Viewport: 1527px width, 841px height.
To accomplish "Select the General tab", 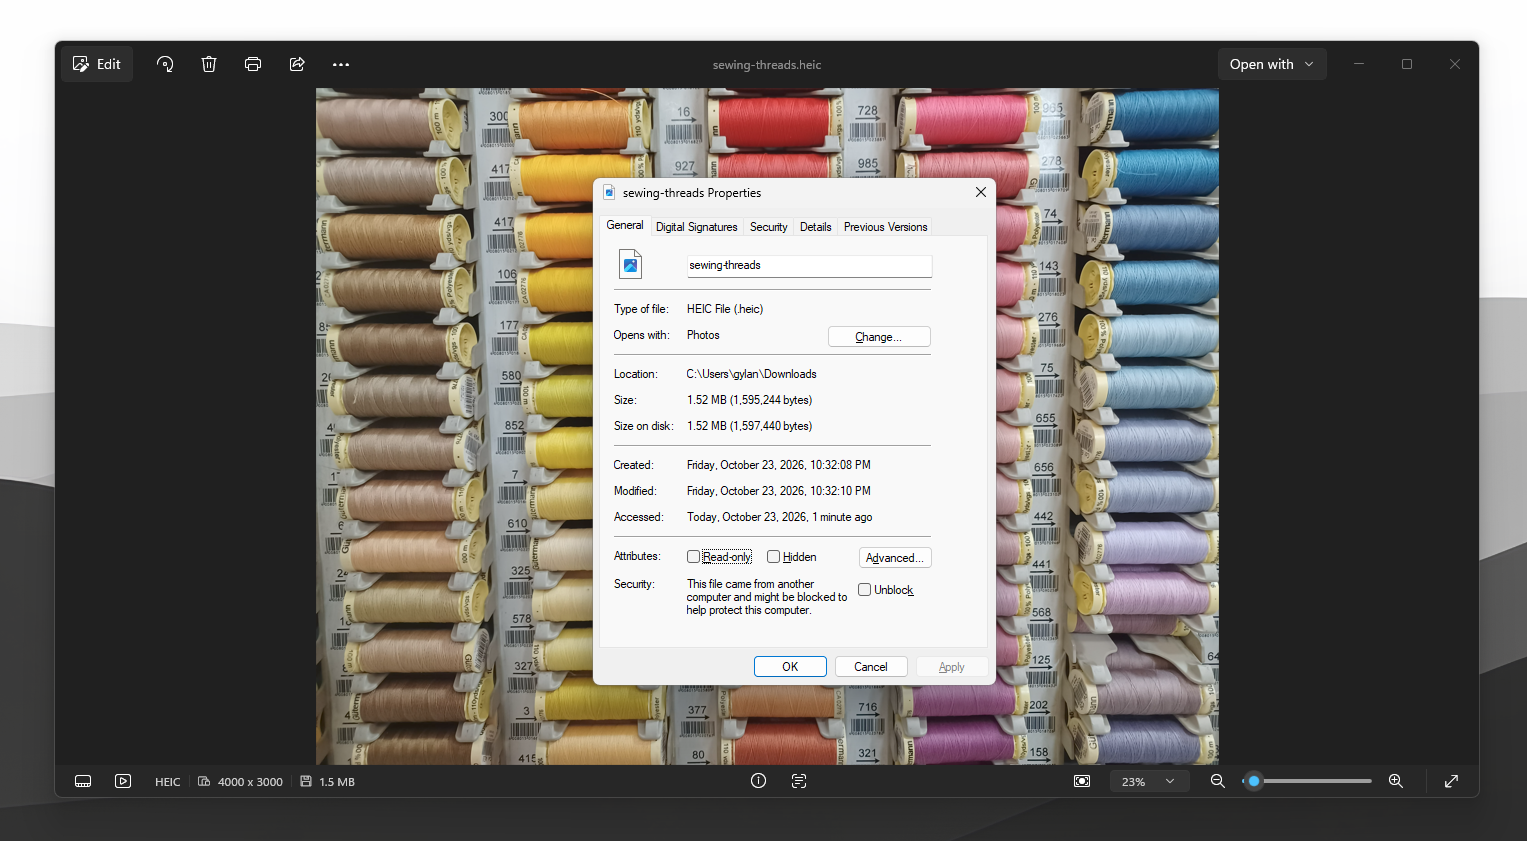I will 625,226.
